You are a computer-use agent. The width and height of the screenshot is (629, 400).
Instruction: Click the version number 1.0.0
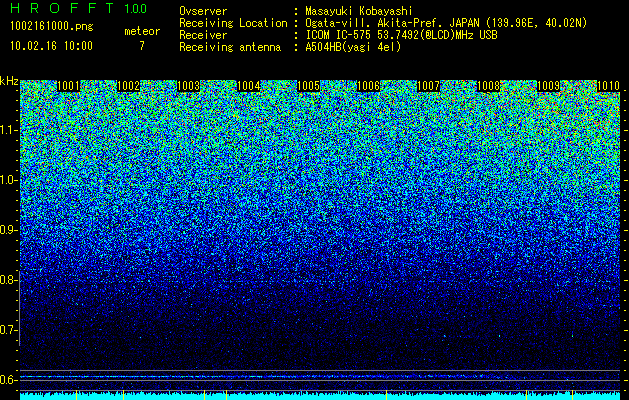[136, 9]
